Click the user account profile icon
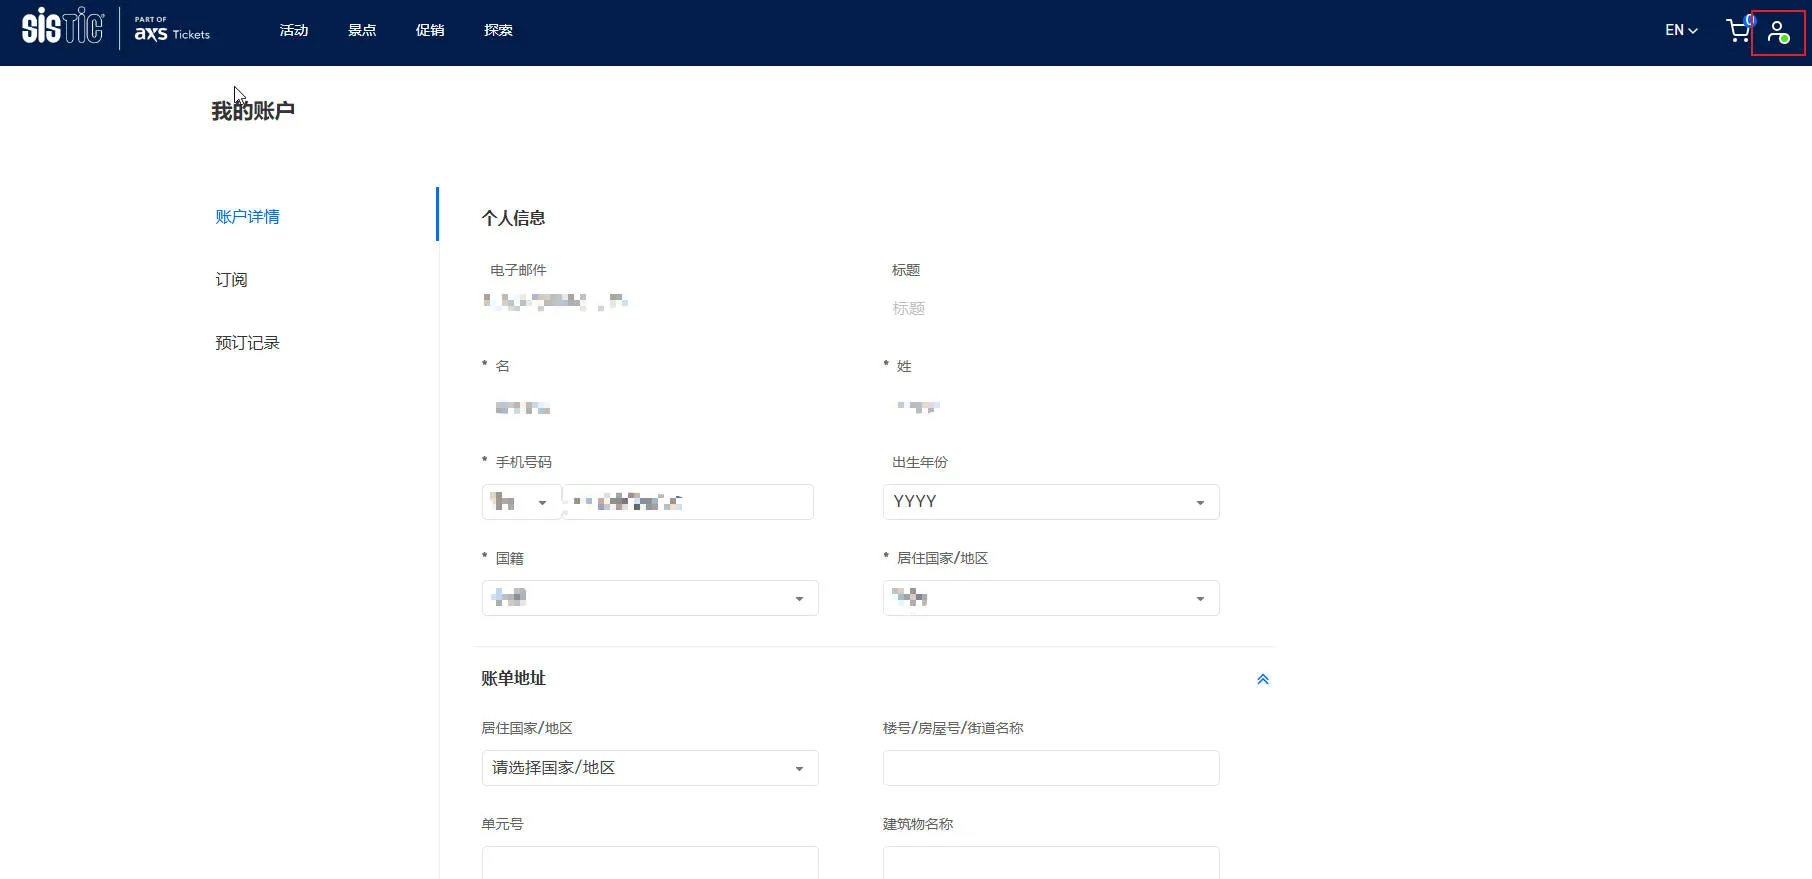This screenshot has height=879, width=1812. coord(1777,32)
